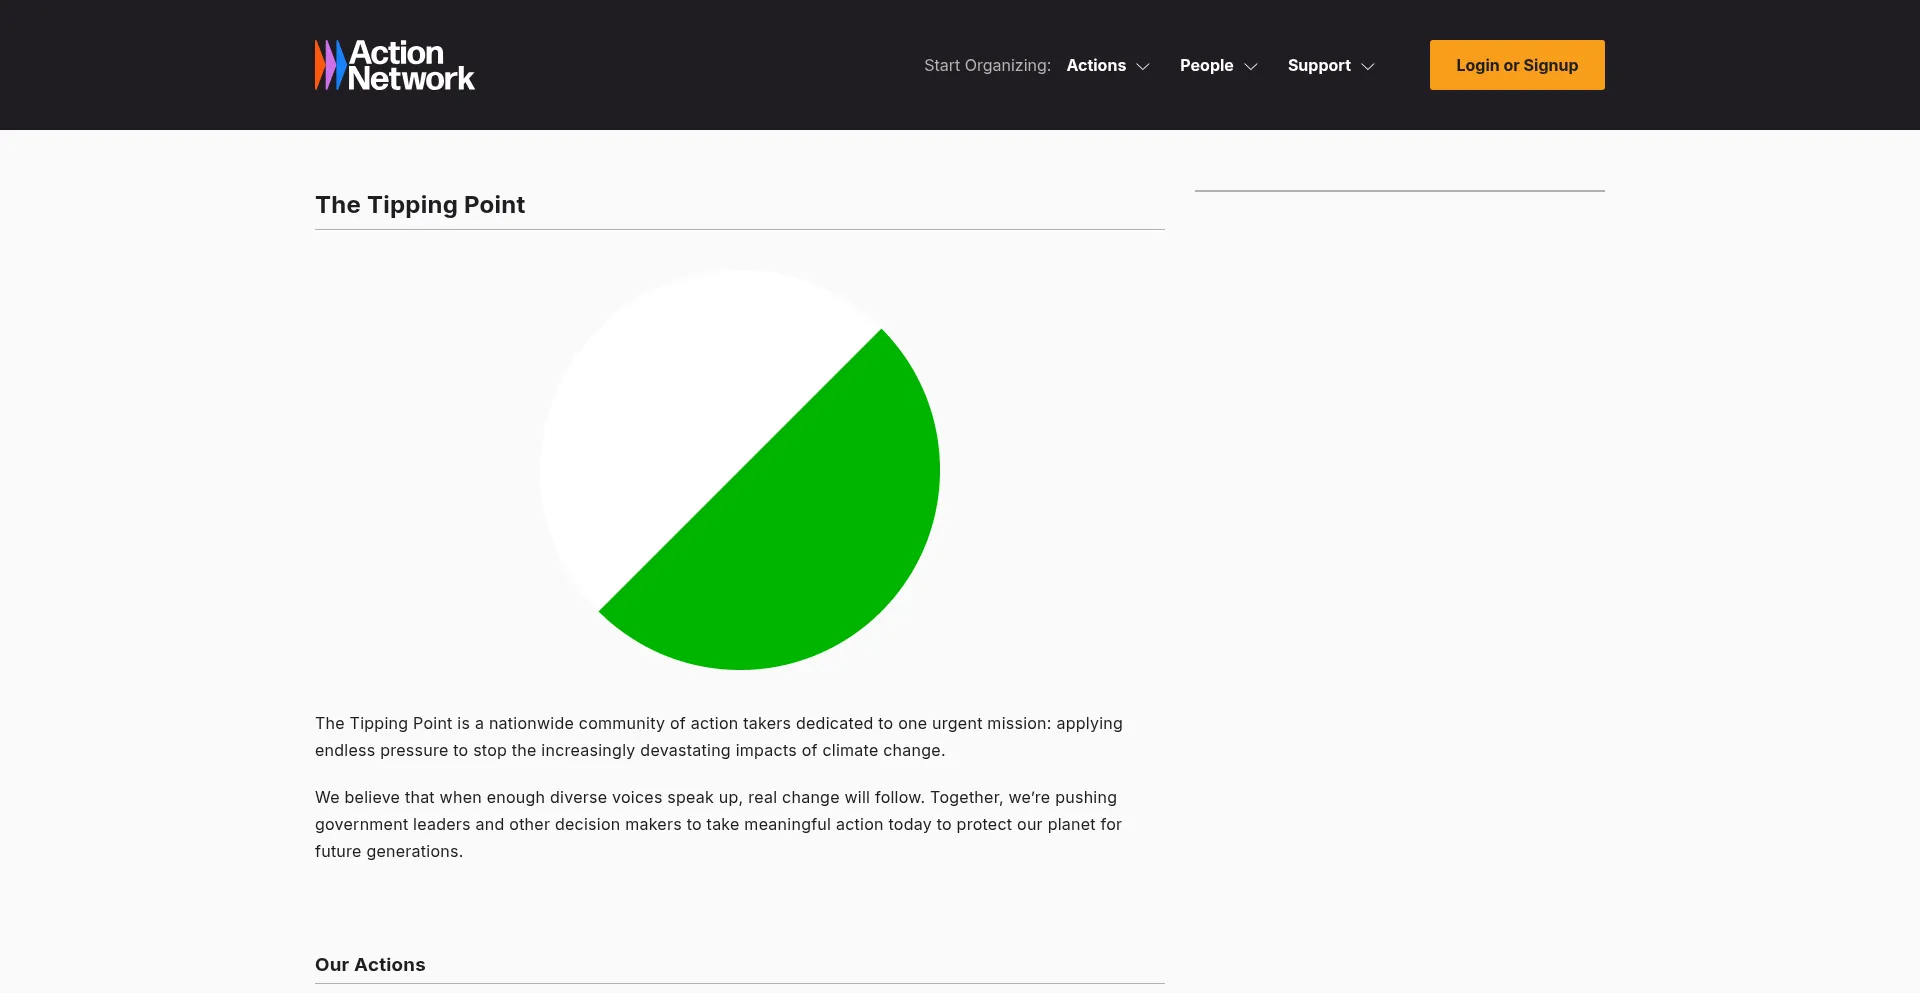
Task: Expand the chevron next to Actions
Action: click(1143, 66)
